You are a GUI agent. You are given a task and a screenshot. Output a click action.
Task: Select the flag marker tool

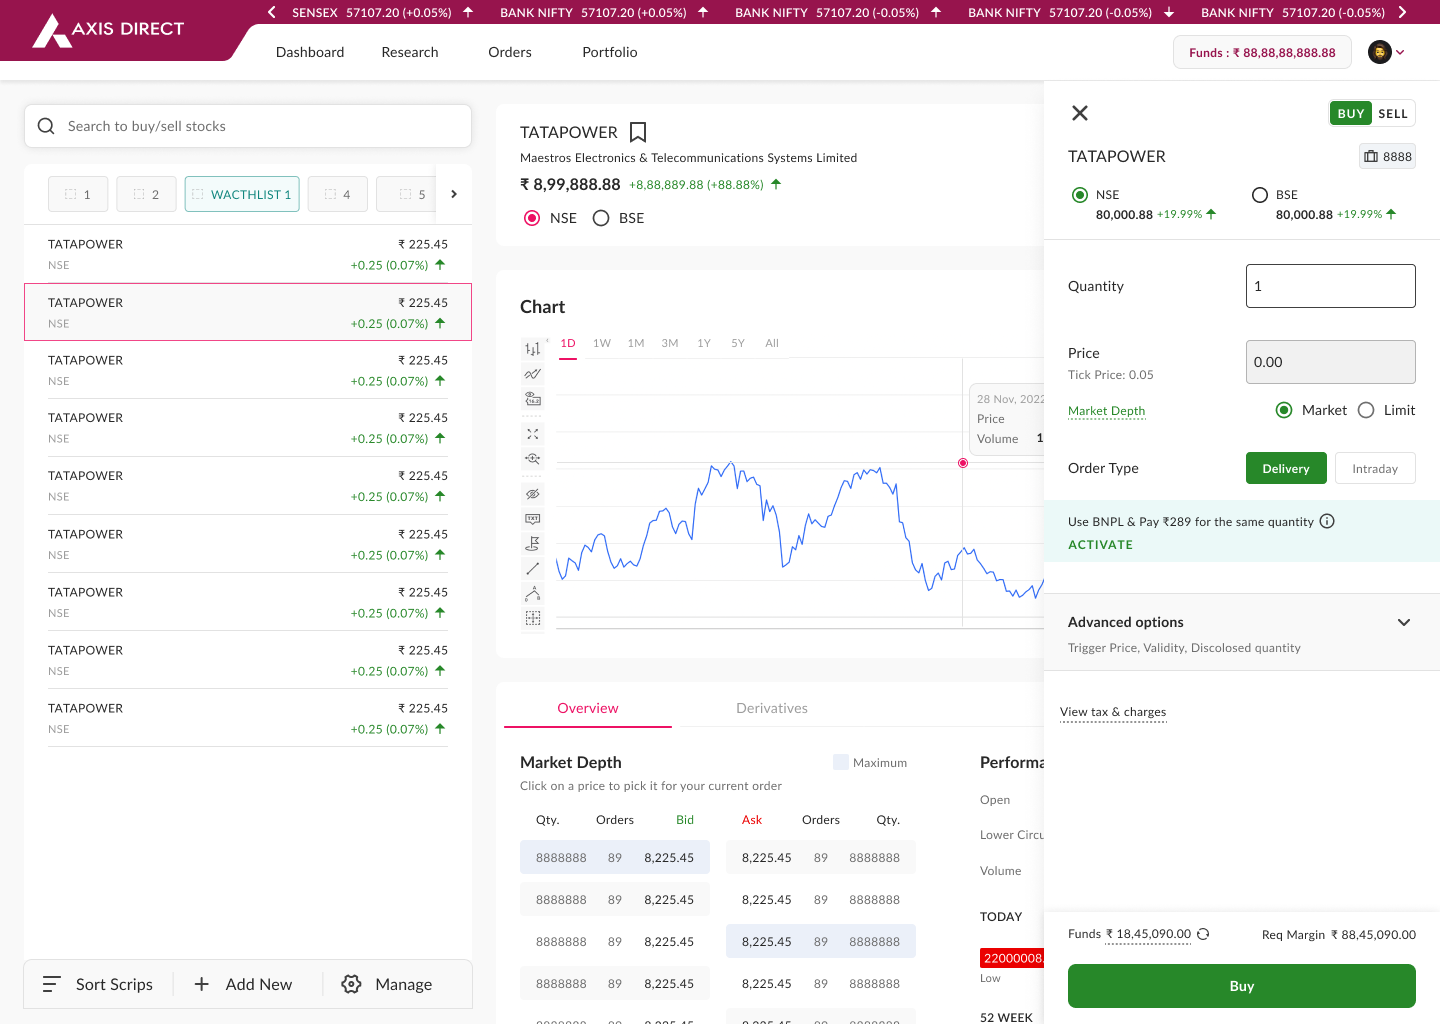pos(532,543)
